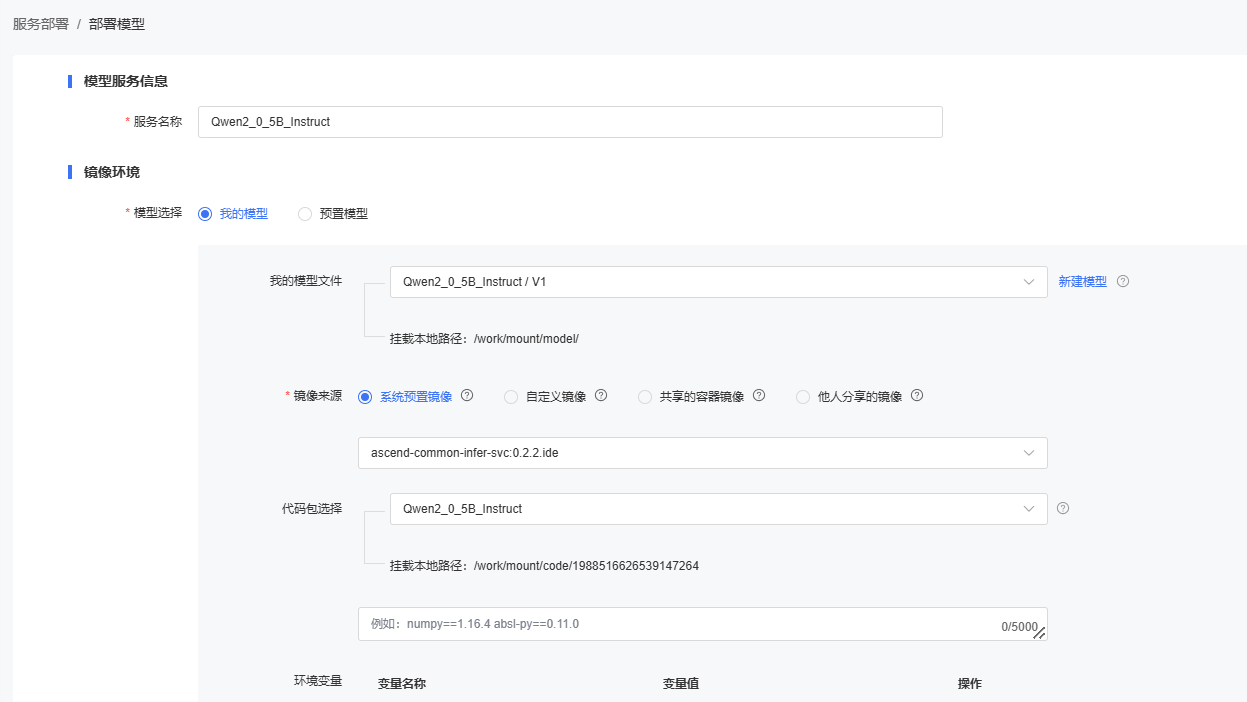Click help icon beside 自定义镜像
The width and height of the screenshot is (1247, 702).
pyautogui.click(x=601, y=396)
